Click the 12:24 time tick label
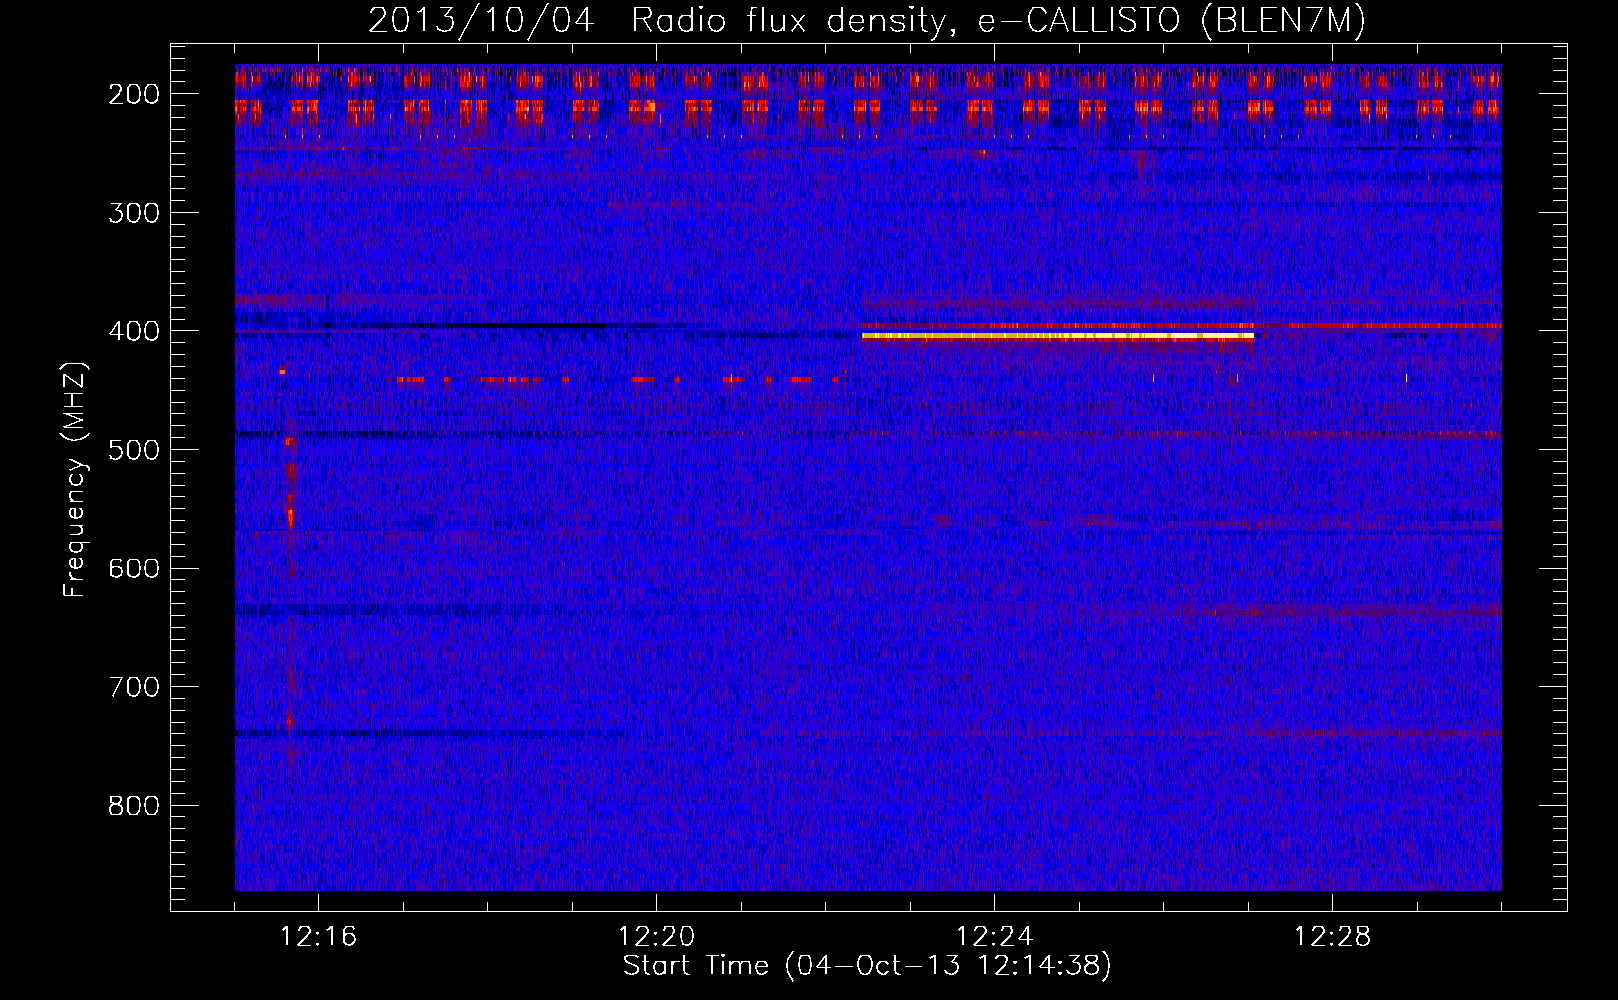 pyautogui.click(x=994, y=937)
